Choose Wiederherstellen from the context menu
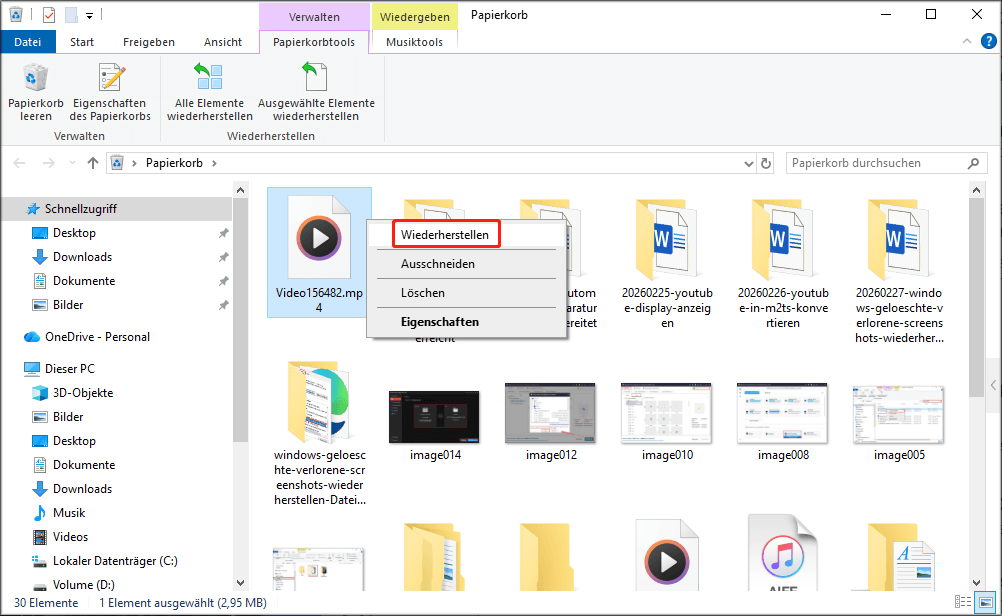Viewport: 1002px width, 616px height. pos(444,233)
